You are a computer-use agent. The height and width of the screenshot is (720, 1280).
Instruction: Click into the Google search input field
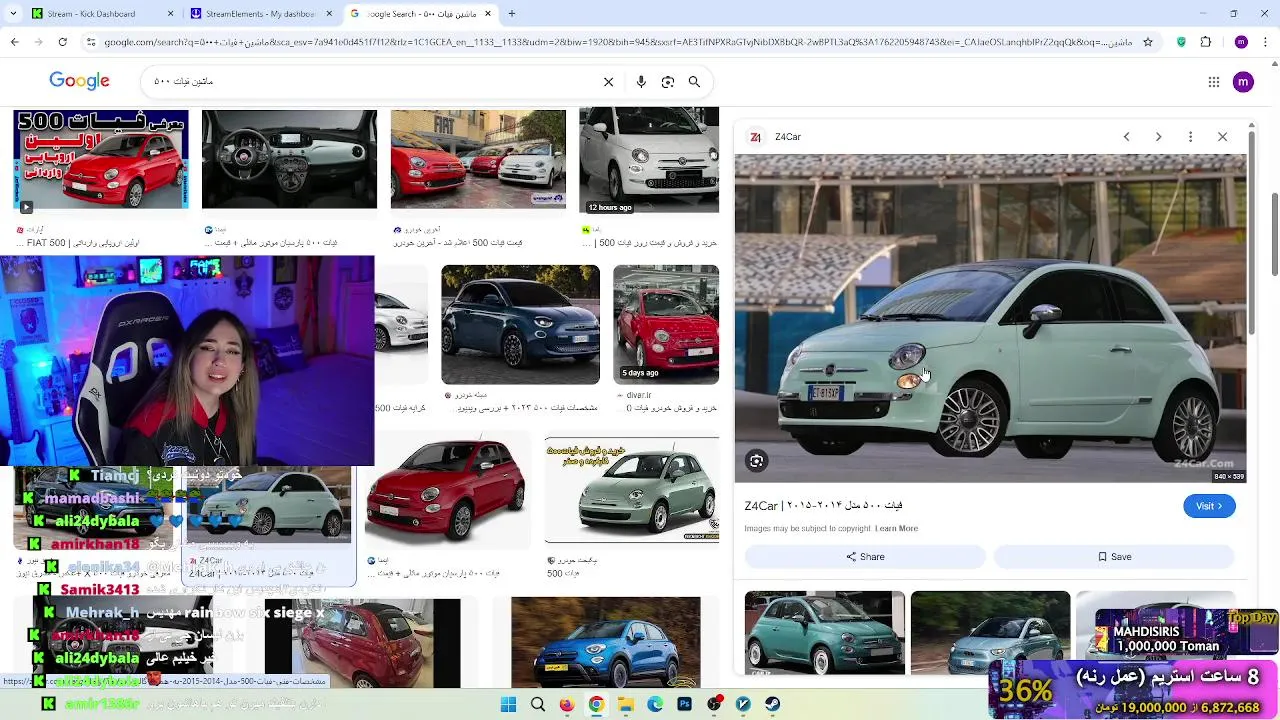tap(370, 82)
